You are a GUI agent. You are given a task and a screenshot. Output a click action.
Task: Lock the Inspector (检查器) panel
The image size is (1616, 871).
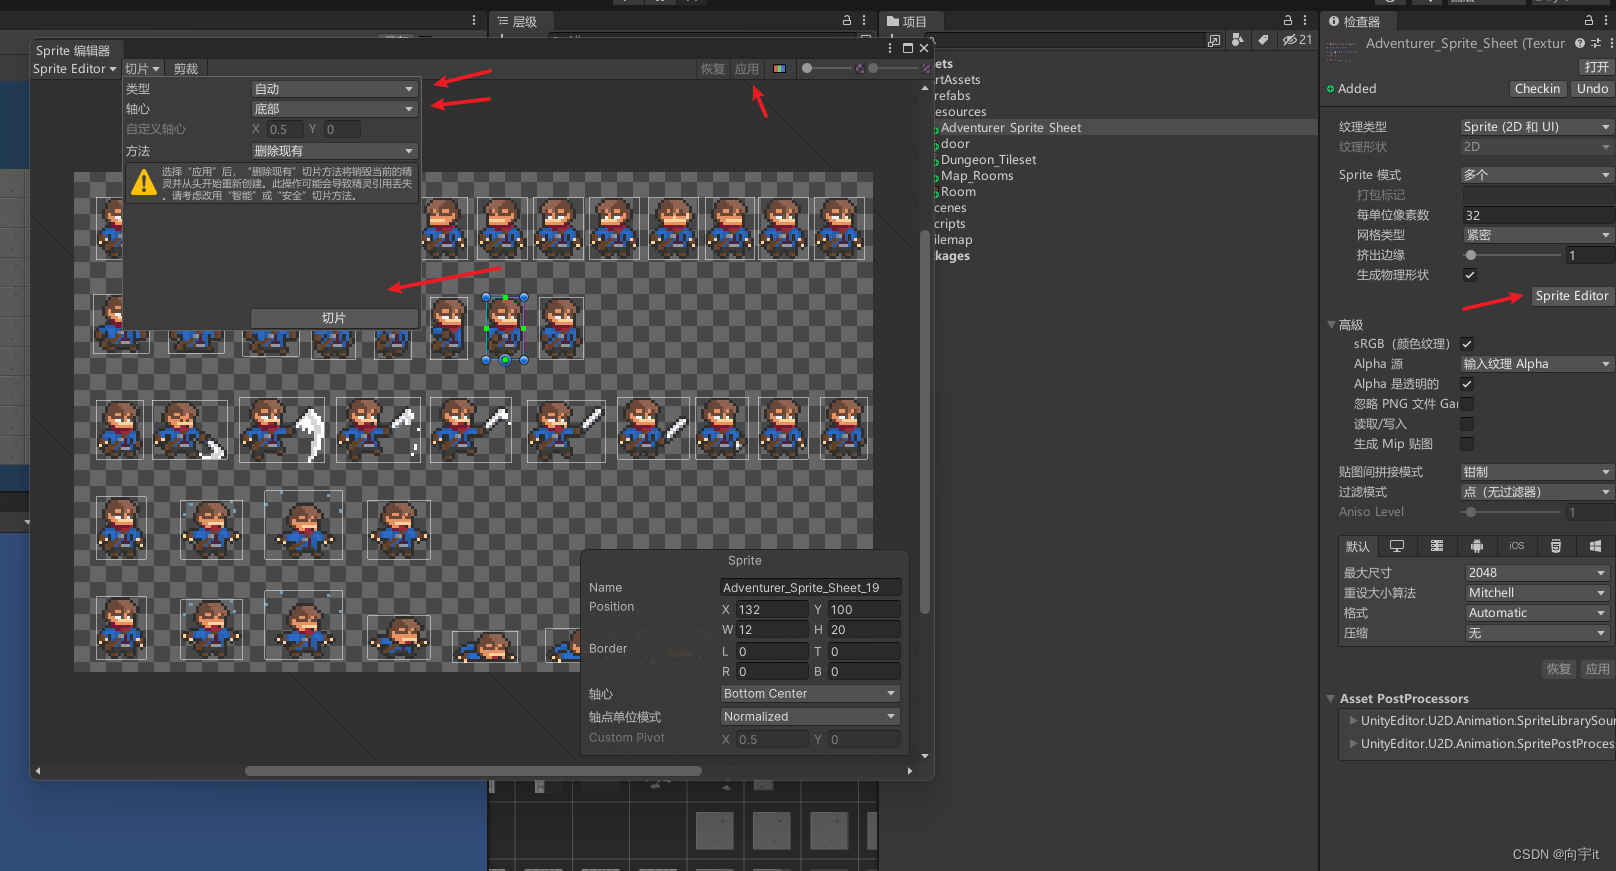(x=1589, y=20)
